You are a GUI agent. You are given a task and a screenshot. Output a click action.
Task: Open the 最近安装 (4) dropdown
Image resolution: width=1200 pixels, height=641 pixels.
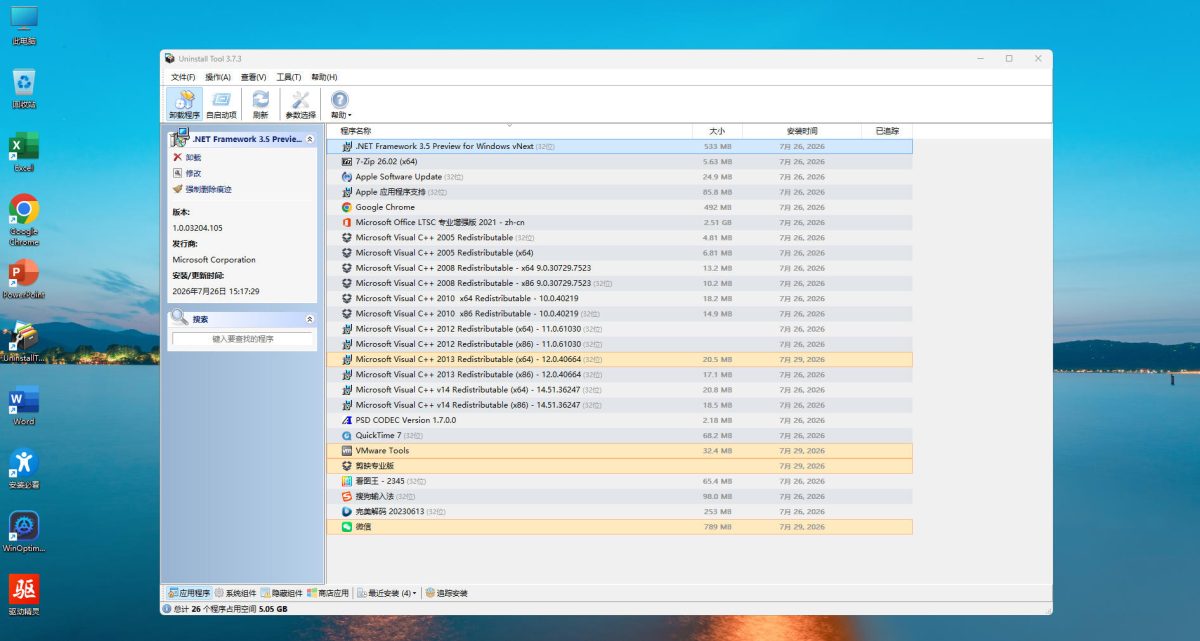click(x=388, y=593)
